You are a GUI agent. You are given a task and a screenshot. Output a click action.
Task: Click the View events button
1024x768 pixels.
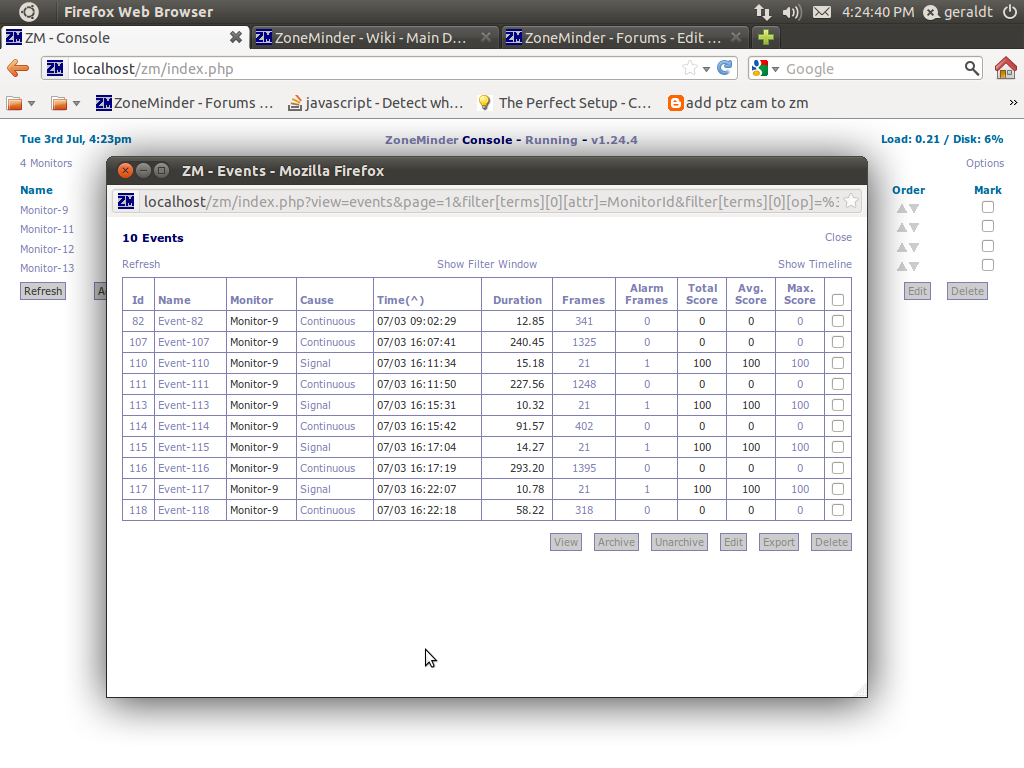pos(566,542)
